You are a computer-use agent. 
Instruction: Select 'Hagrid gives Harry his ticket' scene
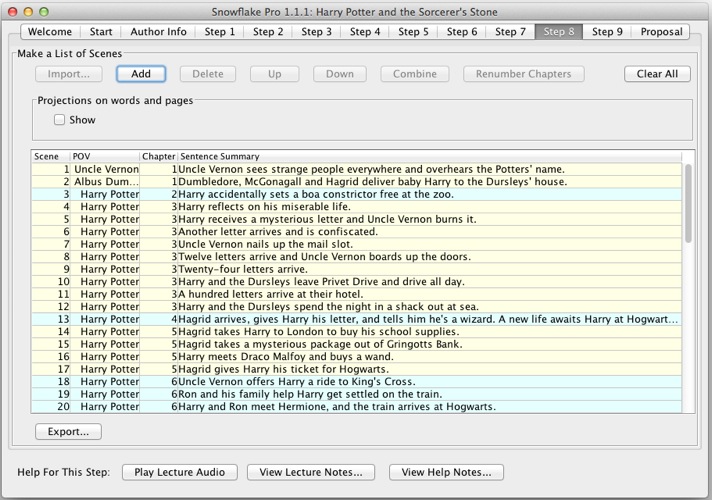tap(430, 369)
